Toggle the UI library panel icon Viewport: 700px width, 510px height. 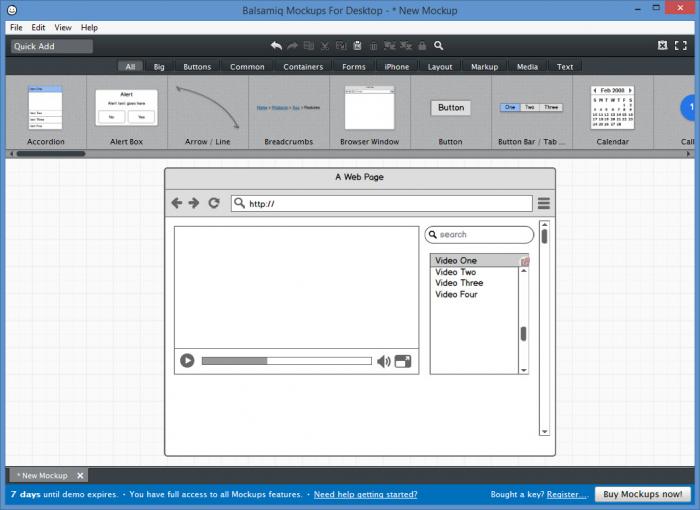662,45
